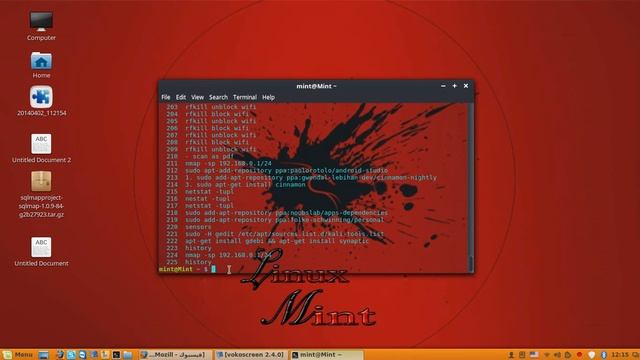Click history line "scan as pdf"
This screenshot has width=640, height=360.
(200, 156)
